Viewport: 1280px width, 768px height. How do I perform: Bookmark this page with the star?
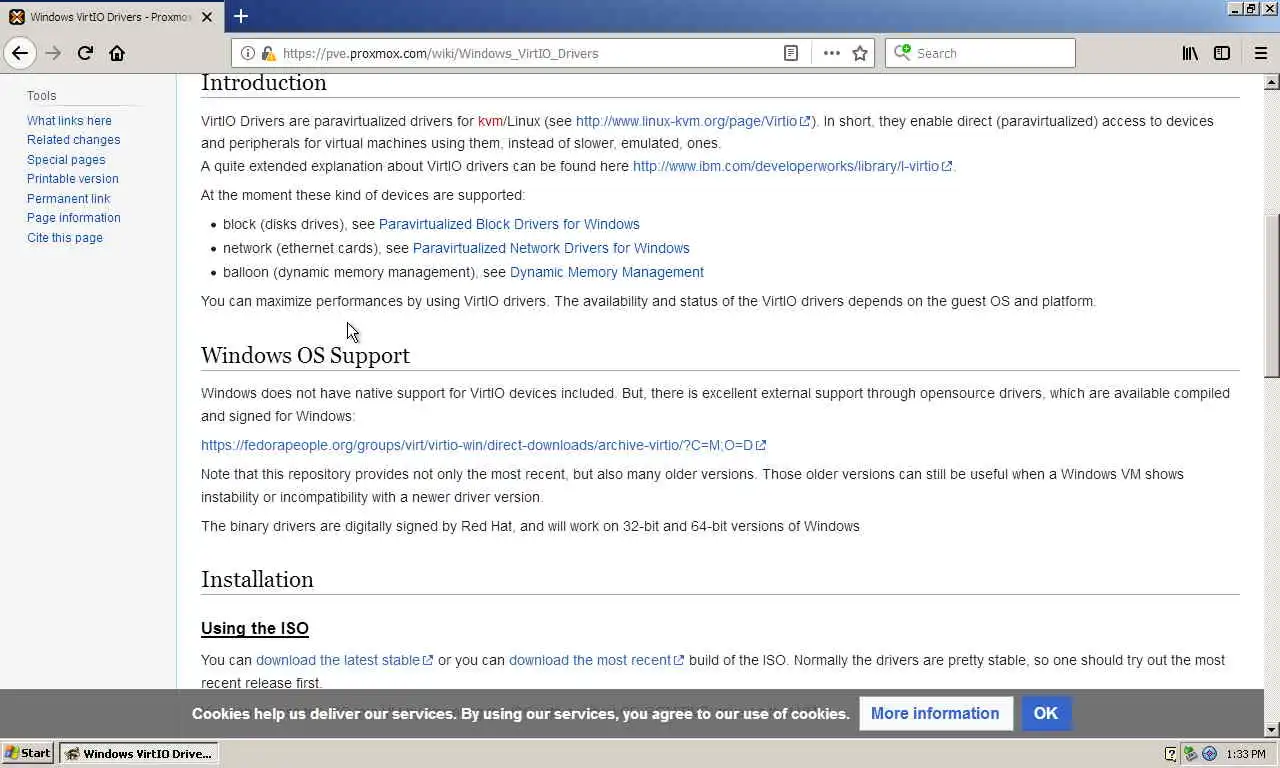(x=860, y=53)
